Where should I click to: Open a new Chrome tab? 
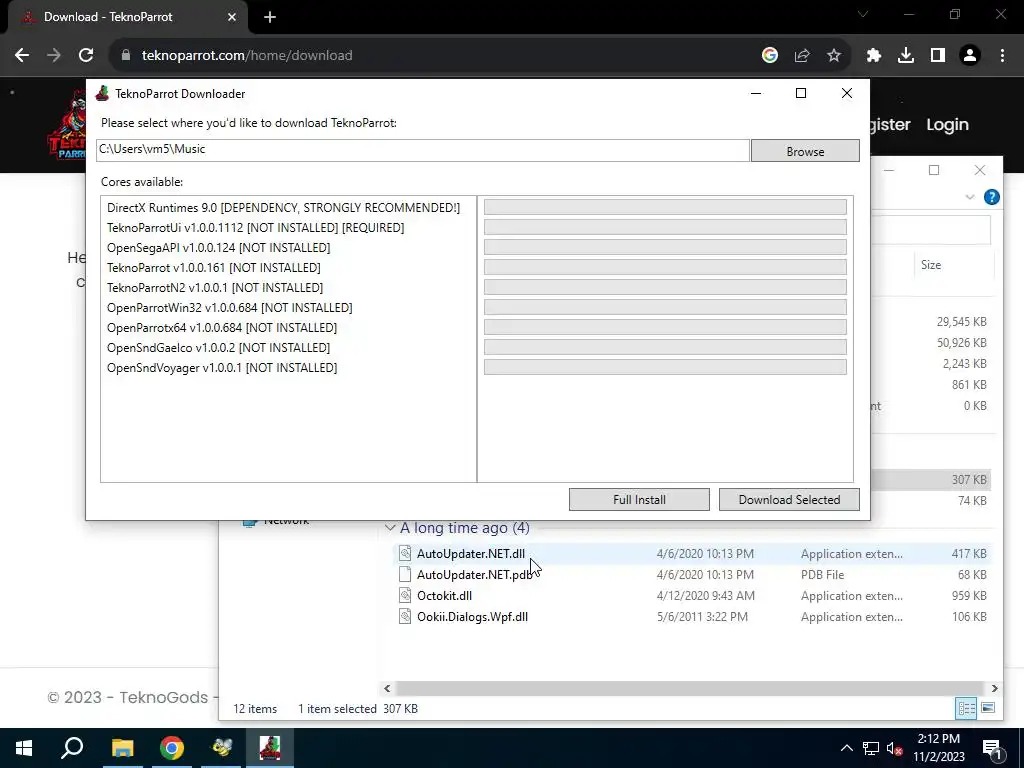pos(270,17)
